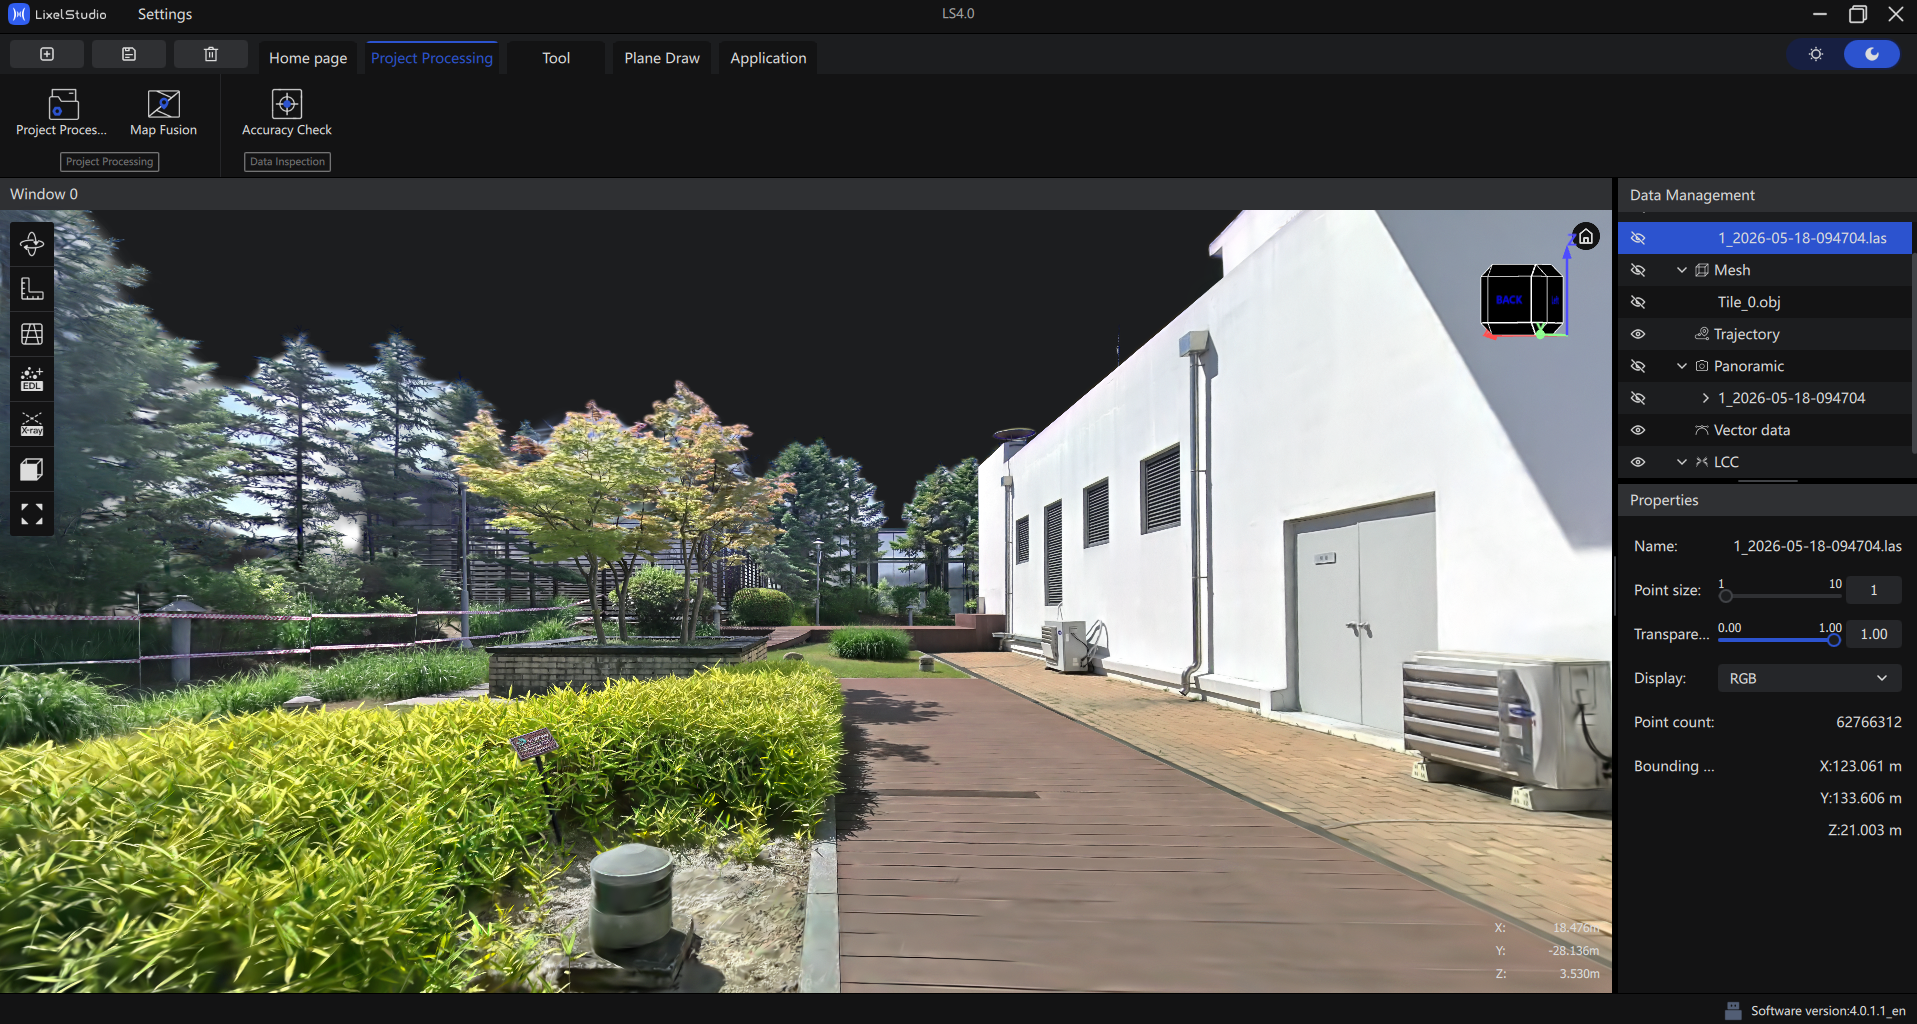Click the fullscreen viewport icon

[x=32, y=514]
